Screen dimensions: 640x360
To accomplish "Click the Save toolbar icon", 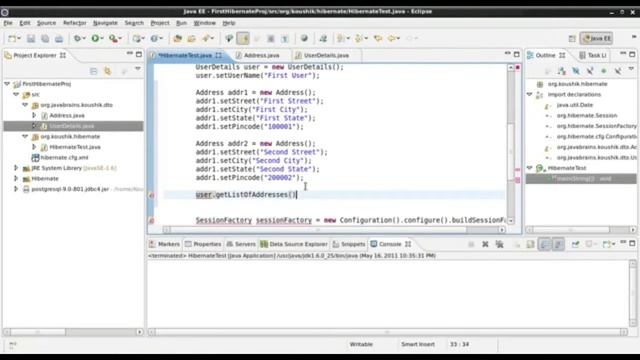I will click(31, 38).
